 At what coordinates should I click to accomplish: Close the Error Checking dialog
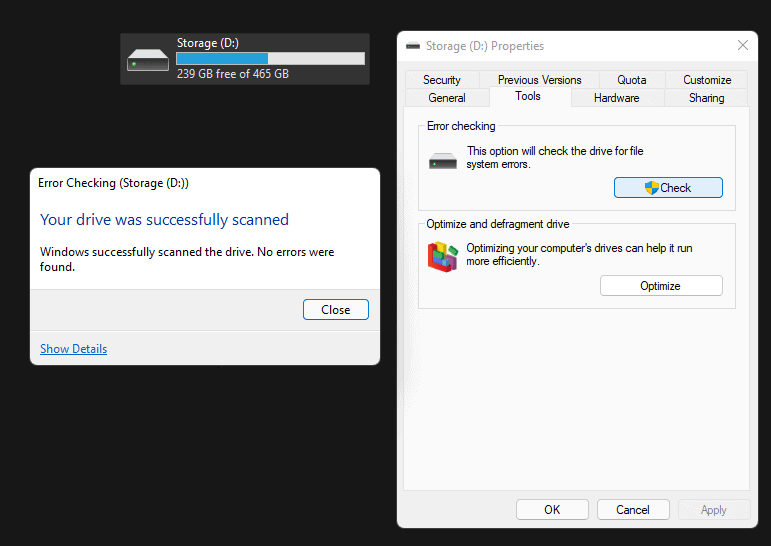(336, 309)
